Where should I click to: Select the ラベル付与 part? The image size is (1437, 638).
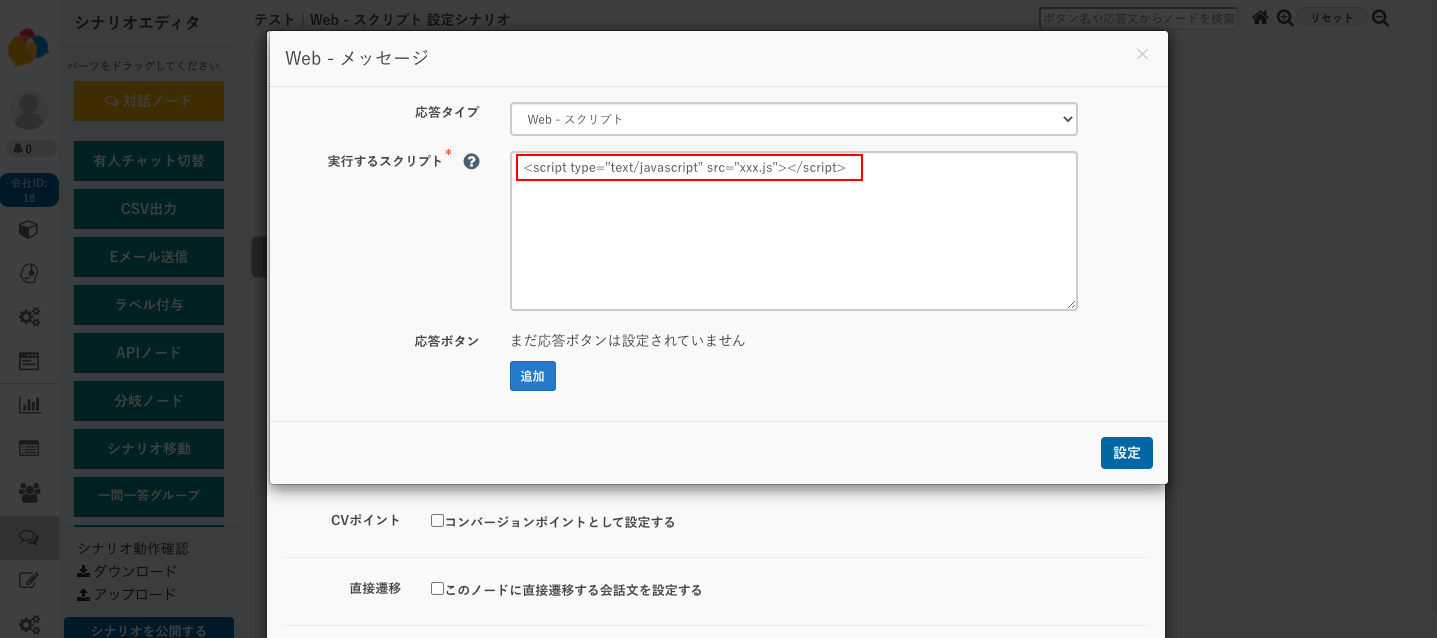(x=149, y=305)
